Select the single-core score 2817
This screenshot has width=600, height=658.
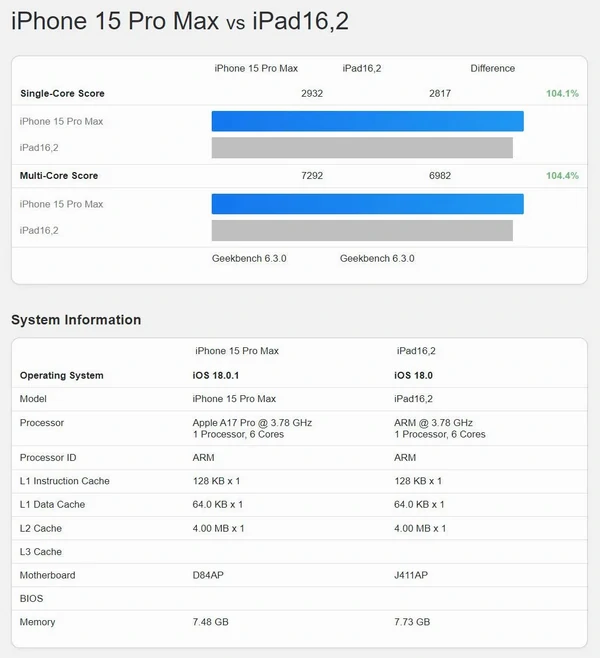point(440,94)
